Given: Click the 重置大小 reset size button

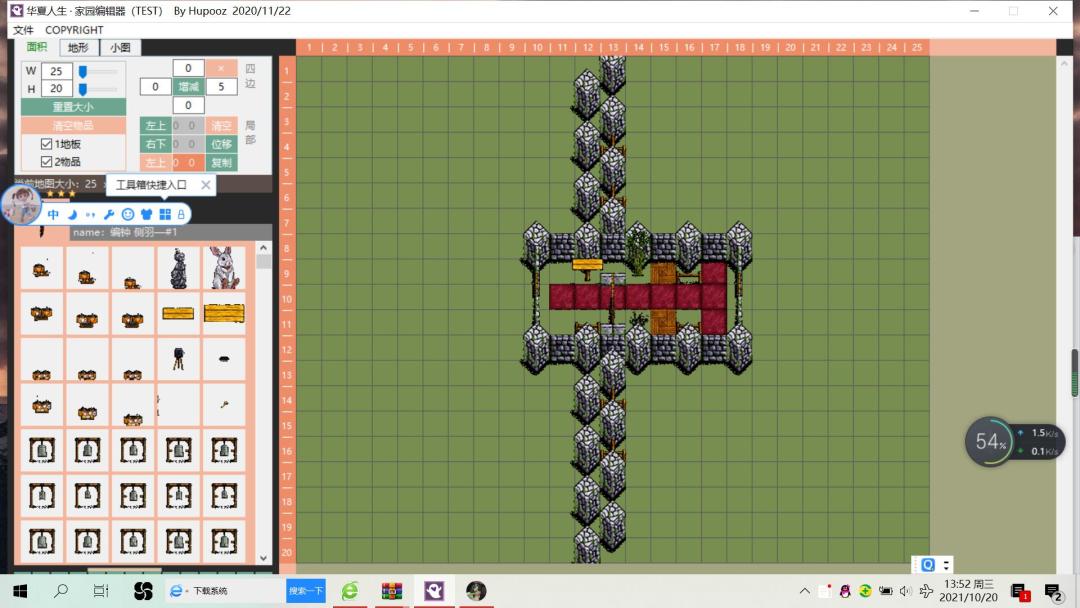Looking at the screenshot, I should (73, 107).
